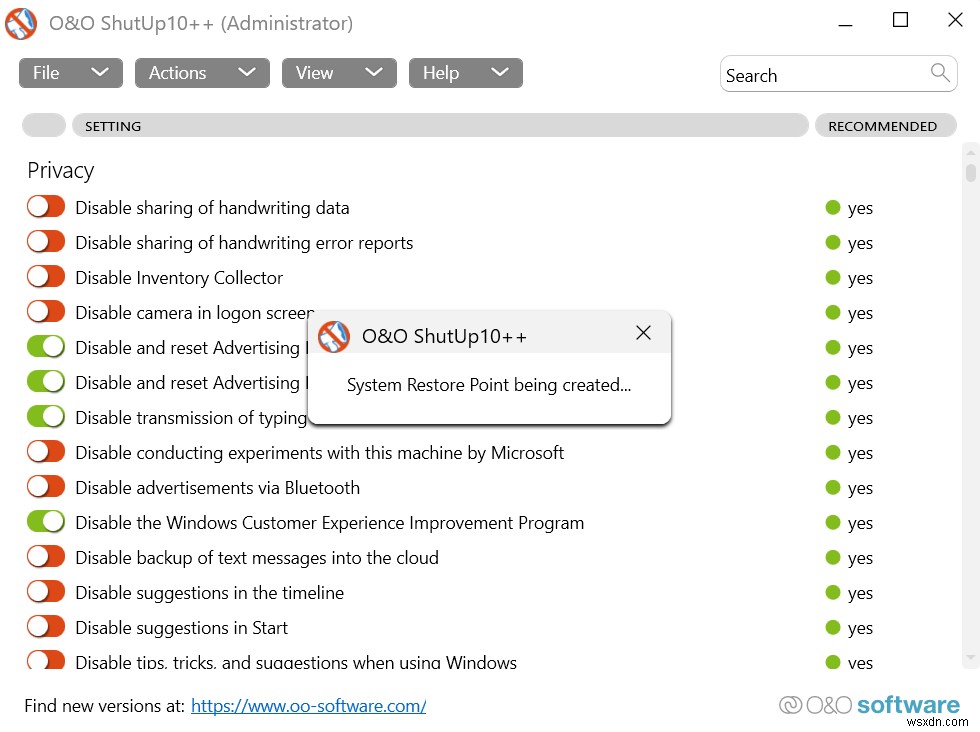Enable Disable Inventory Collector switch
980x732 pixels.
[46, 277]
